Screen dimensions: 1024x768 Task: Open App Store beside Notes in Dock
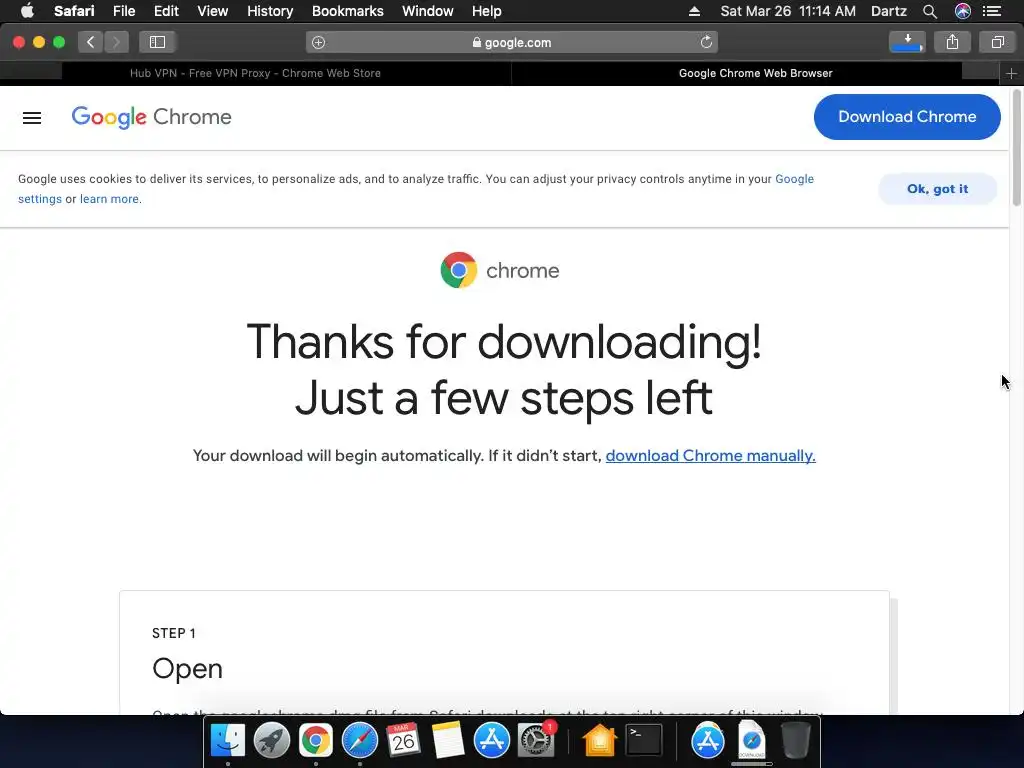491,741
